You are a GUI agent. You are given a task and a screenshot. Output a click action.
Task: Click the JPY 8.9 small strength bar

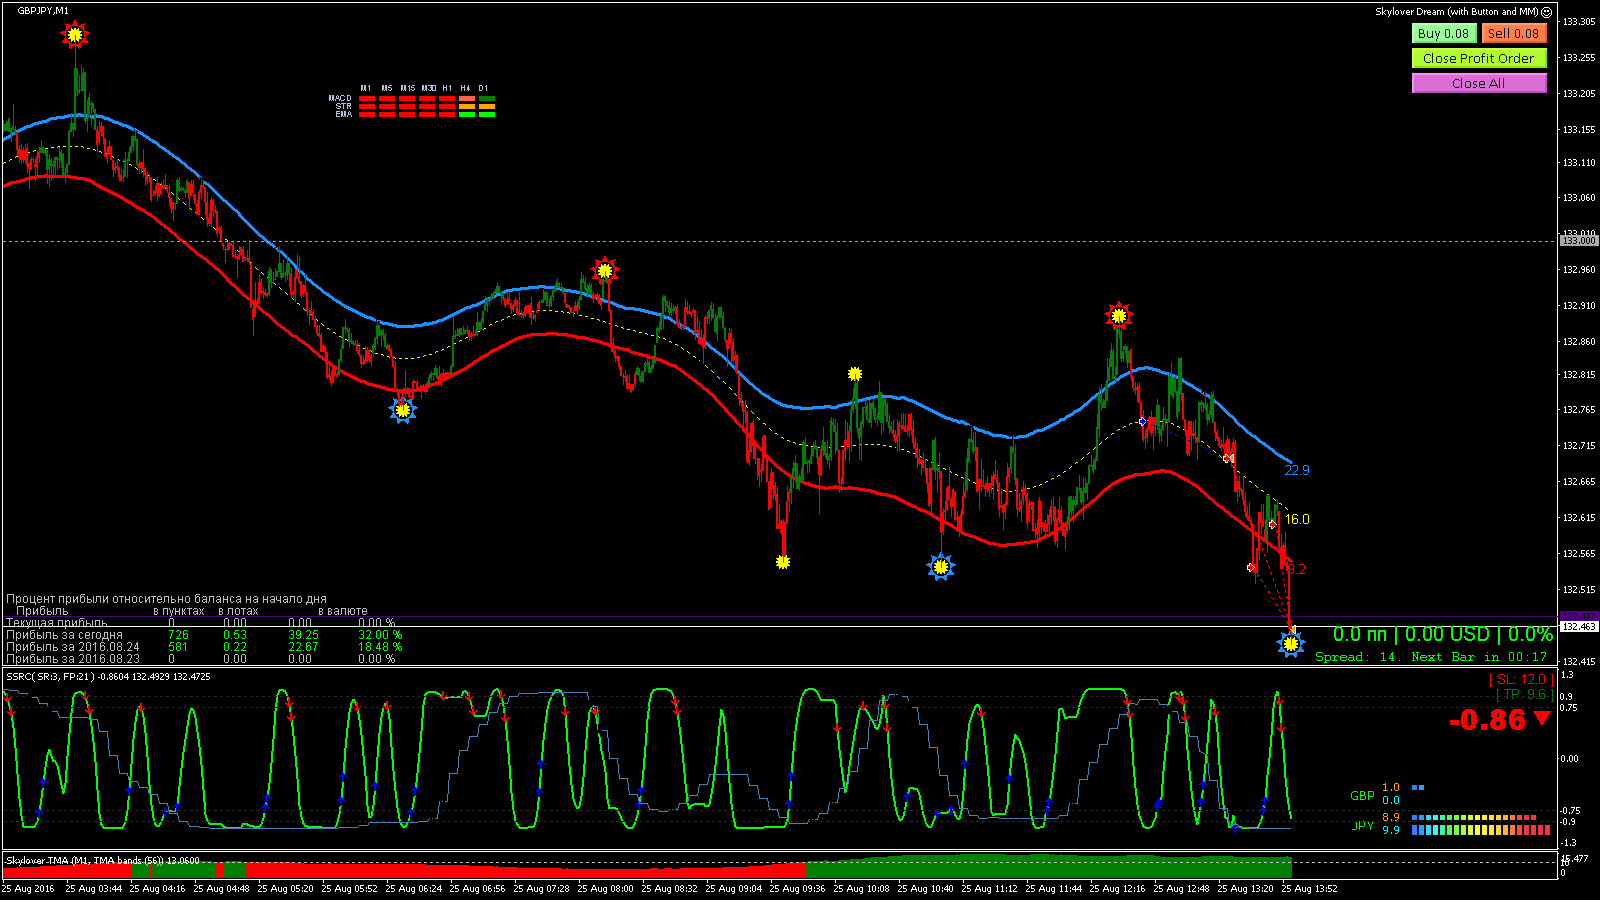point(1474,817)
